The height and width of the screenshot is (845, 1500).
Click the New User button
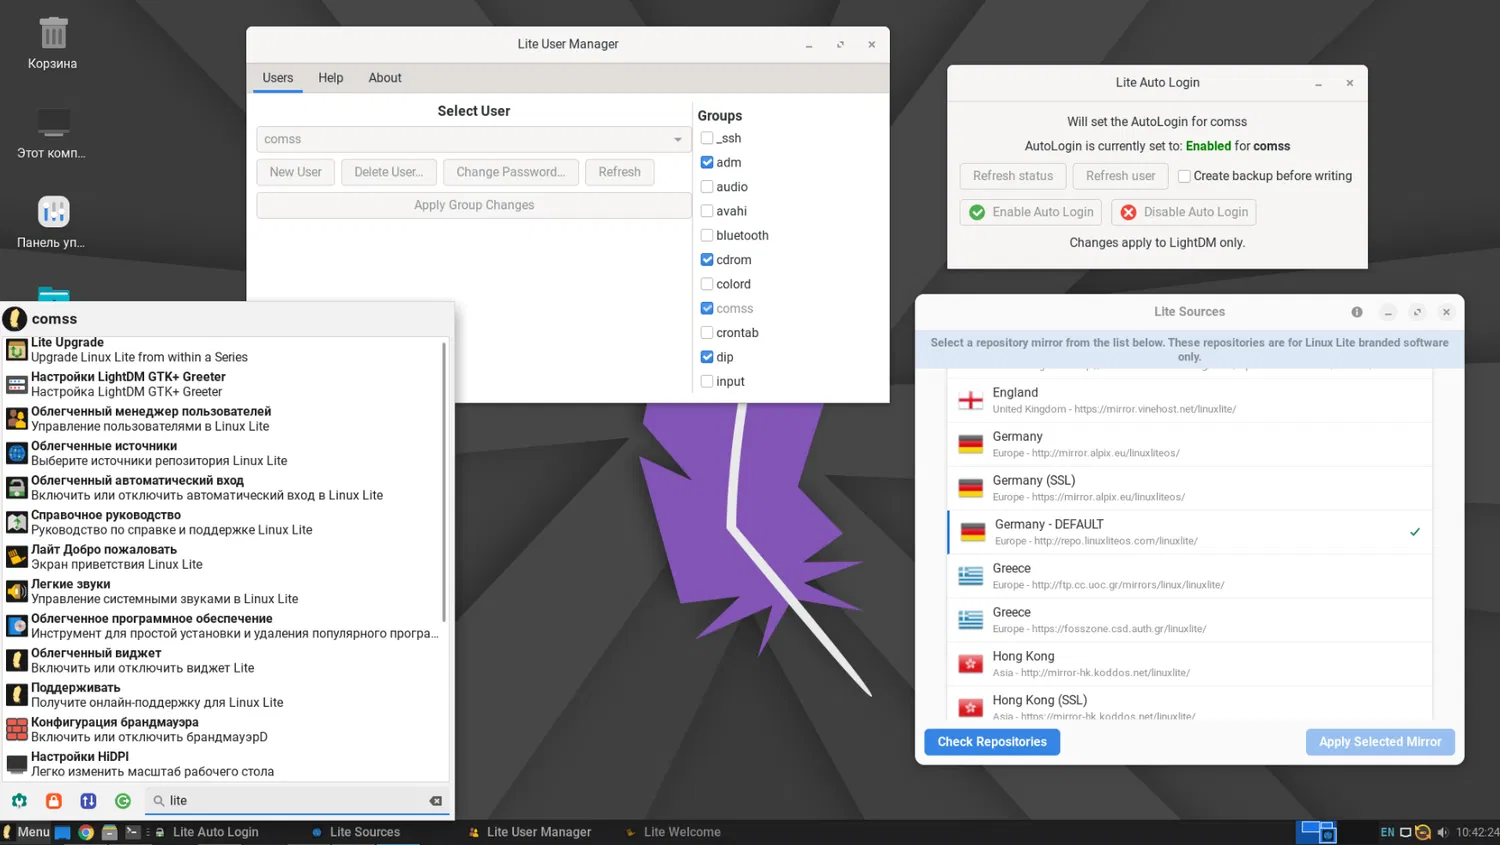(296, 172)
